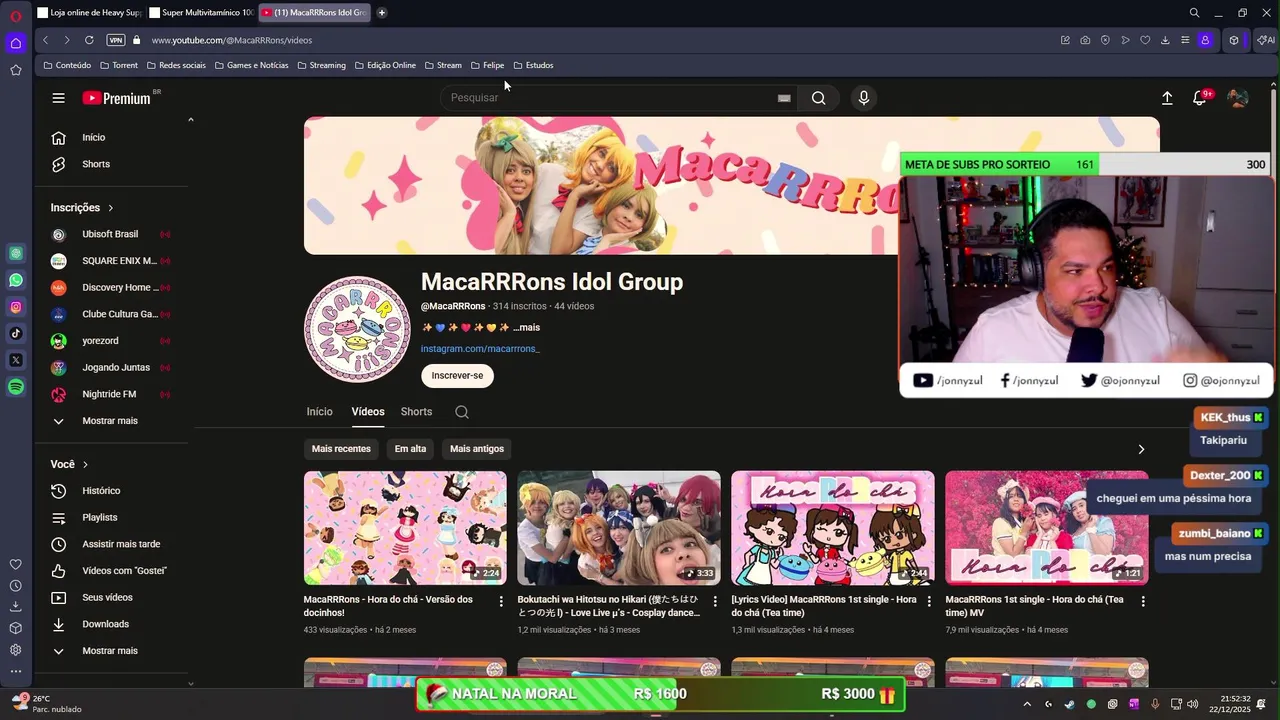
Task: Click the MacaRRRons round channel avatar
Action: click(x=357, y=329)
